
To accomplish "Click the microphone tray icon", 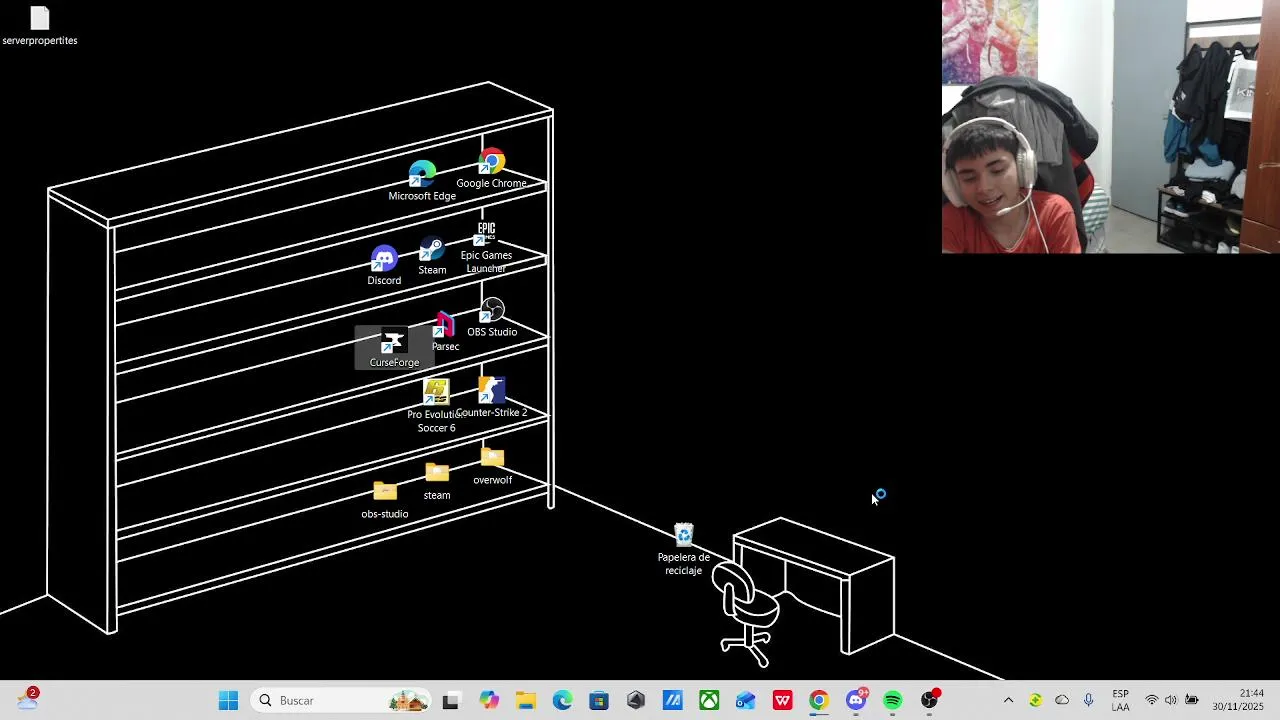I will pyautogui.click(x=1089, y=701).
